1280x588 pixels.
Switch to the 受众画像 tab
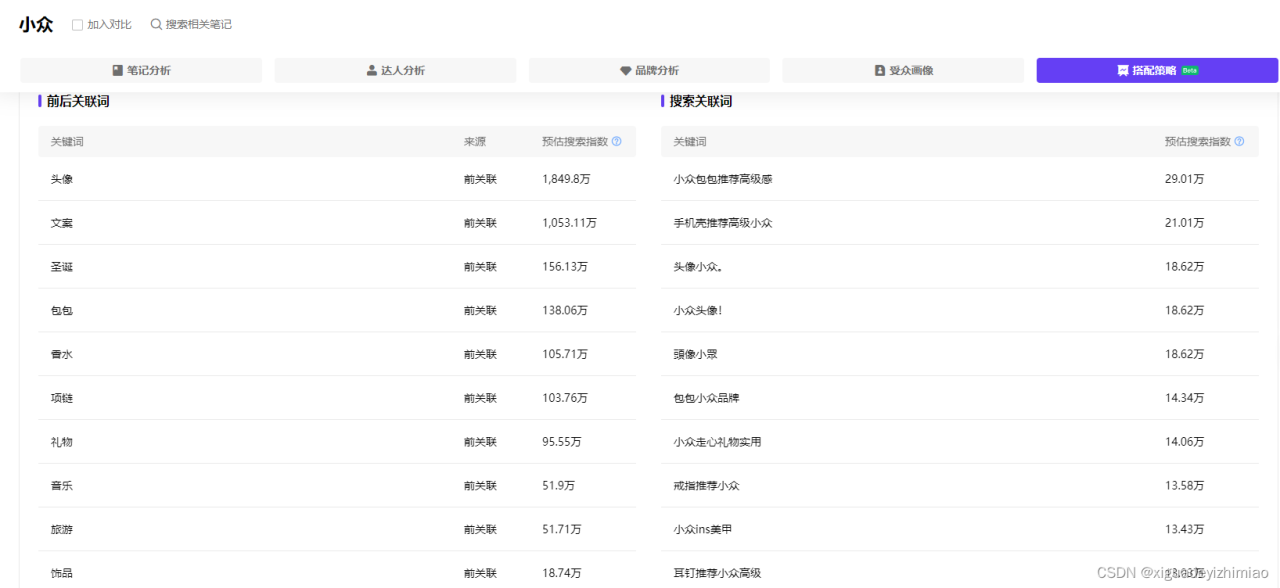click(x=902, y=70)
